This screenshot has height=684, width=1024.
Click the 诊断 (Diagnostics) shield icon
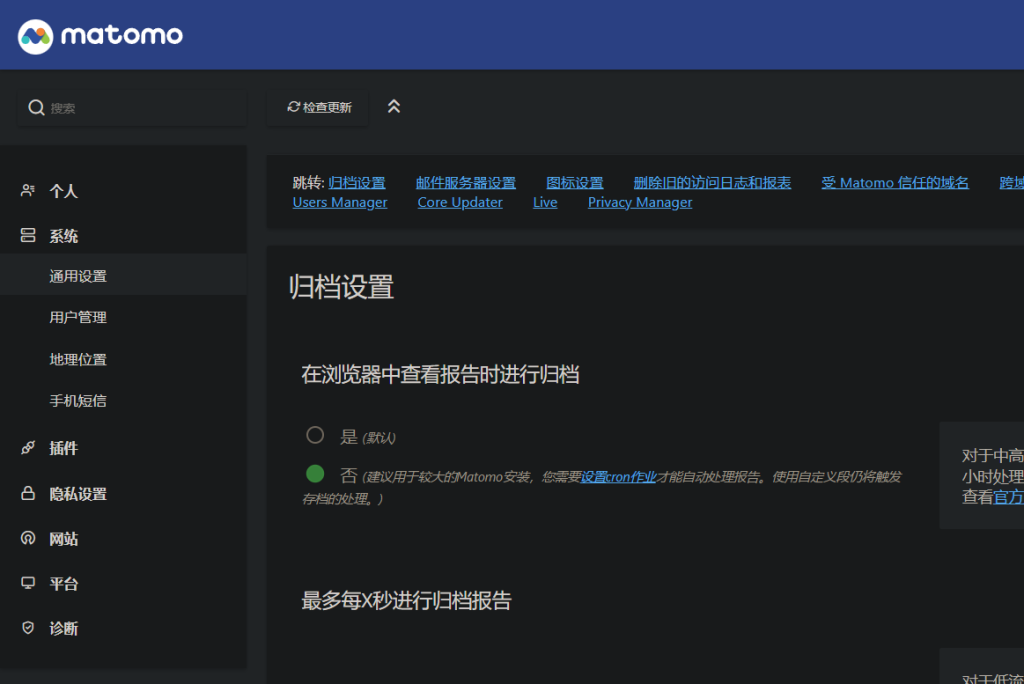[29, 628]
